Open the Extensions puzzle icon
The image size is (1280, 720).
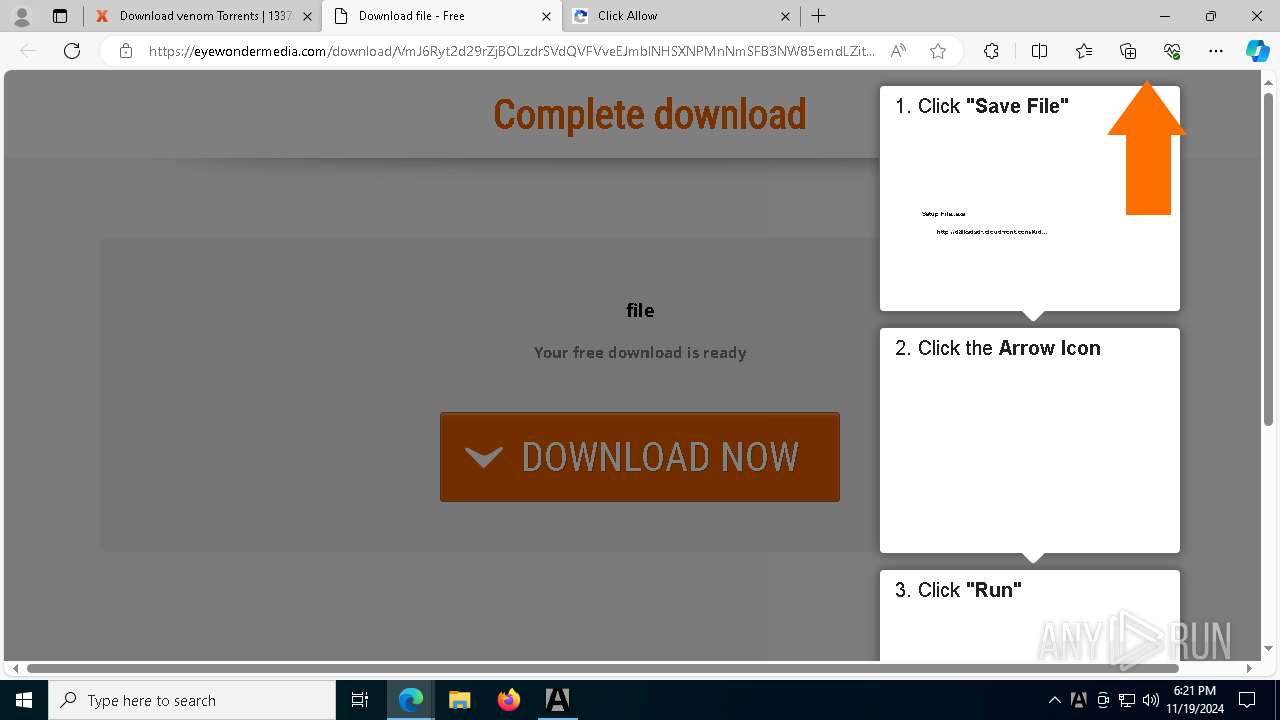991,51
